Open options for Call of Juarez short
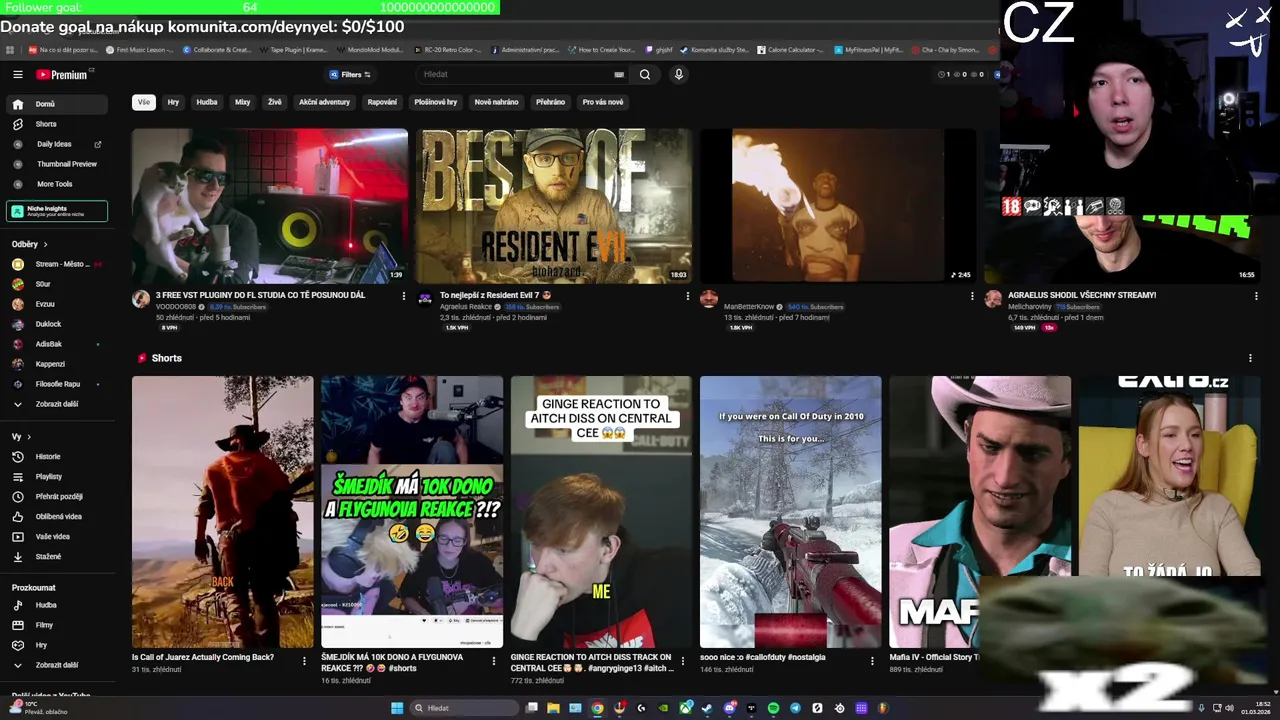 (304, 660)
